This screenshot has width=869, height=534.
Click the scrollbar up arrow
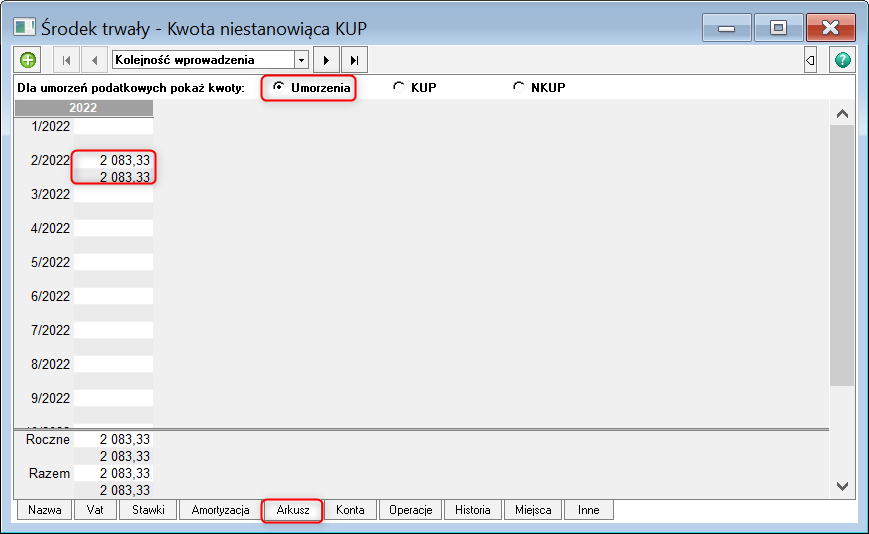point(842,114)
